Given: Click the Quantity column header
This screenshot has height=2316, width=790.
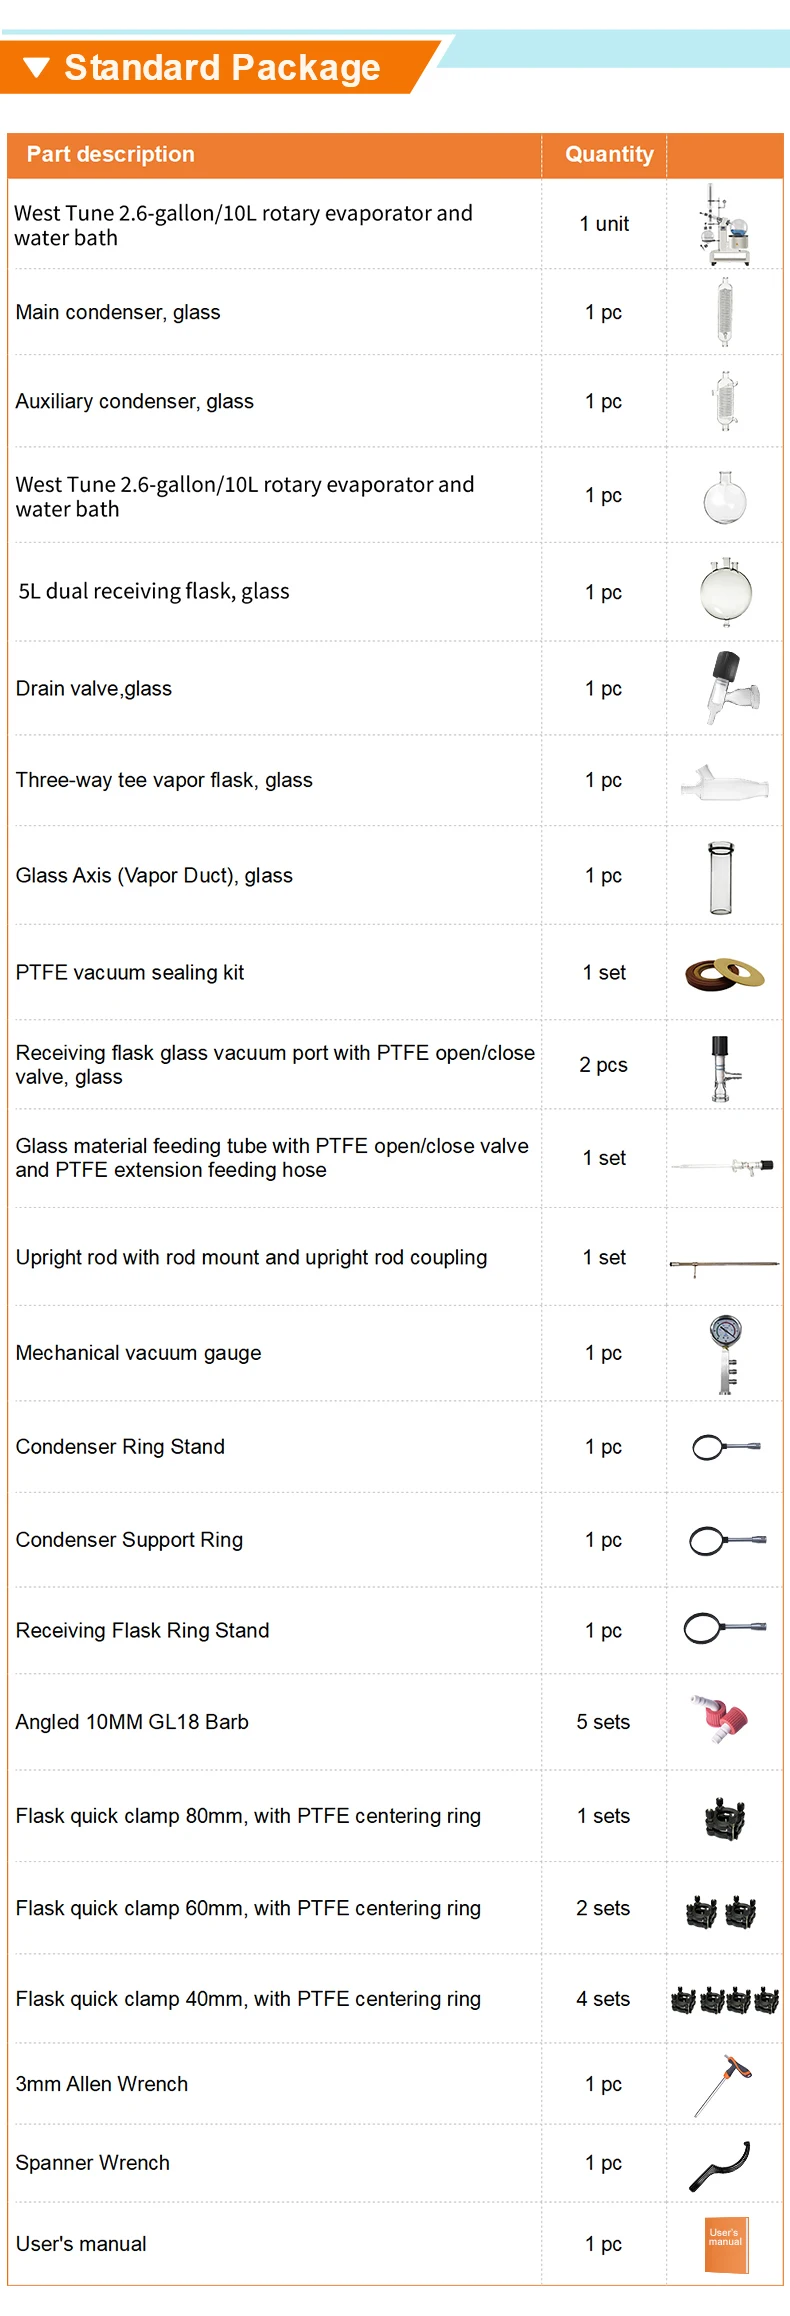Looking at the screenshot, I should click(x=608, y=154).
